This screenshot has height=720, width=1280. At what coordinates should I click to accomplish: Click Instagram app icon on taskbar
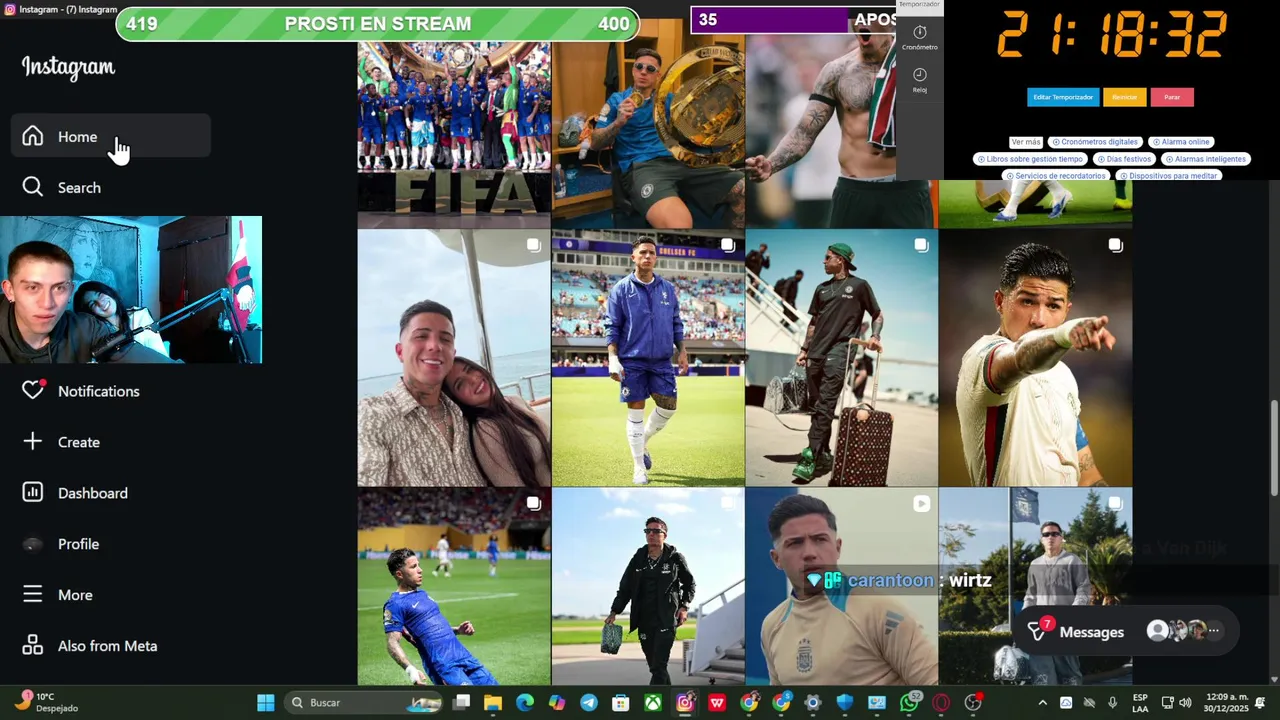point(684,703)
